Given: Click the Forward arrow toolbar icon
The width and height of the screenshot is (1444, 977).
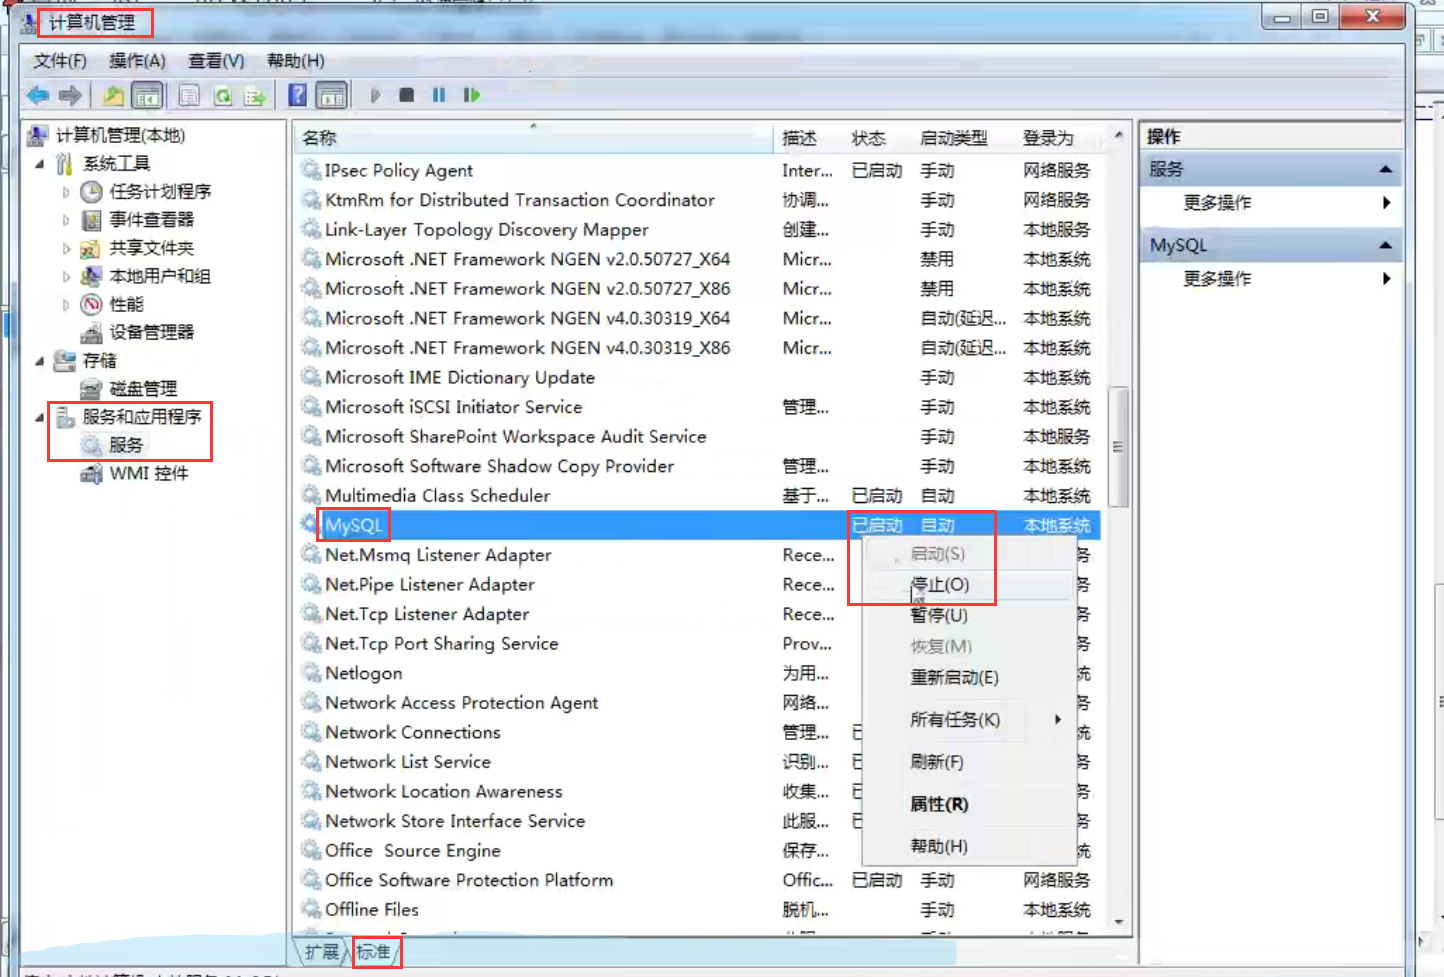Looking at the screenshot, I should click(x=70, y=96).
